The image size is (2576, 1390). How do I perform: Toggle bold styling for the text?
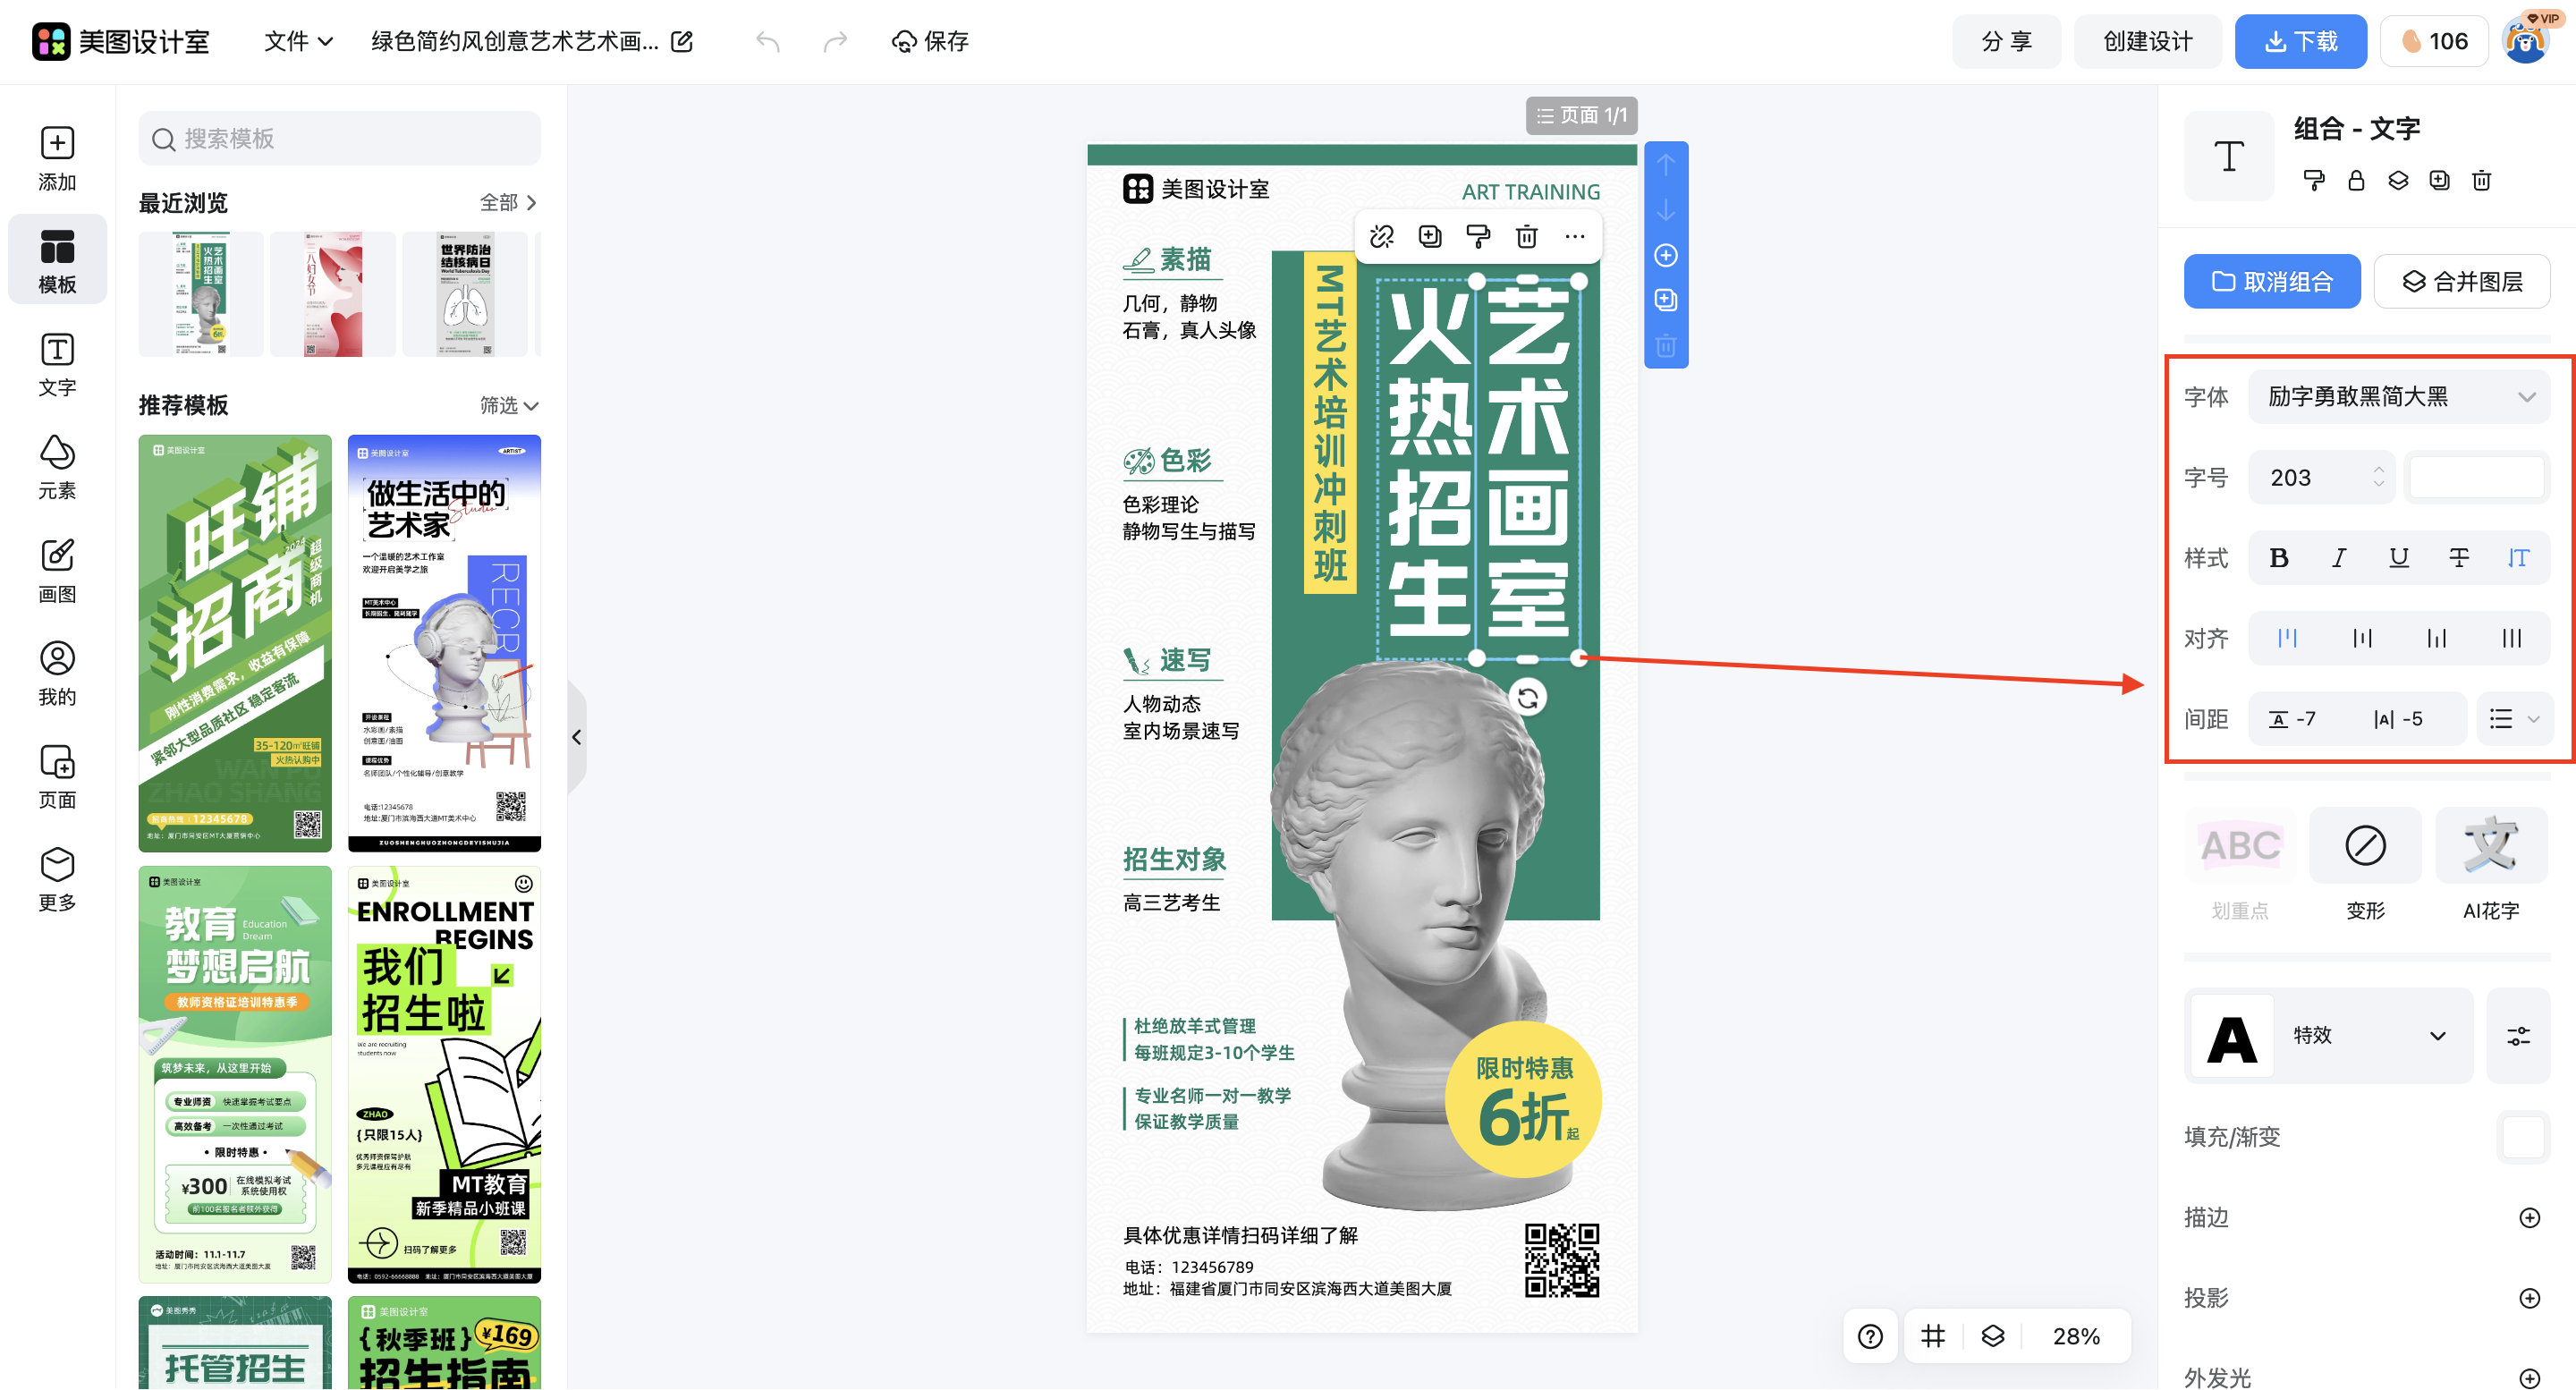(x=2279, y=558)
